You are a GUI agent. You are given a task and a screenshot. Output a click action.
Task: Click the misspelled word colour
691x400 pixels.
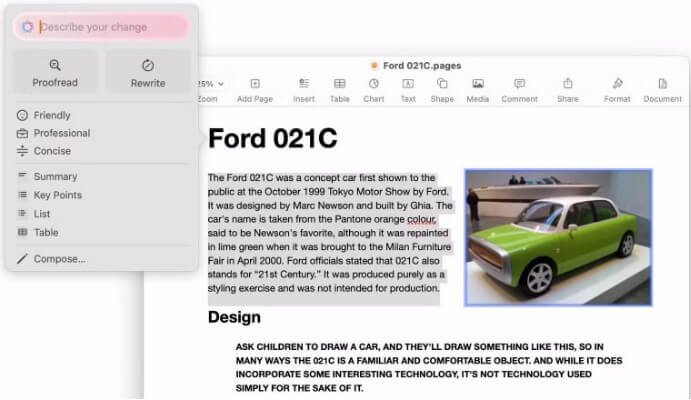click(421, 219)
